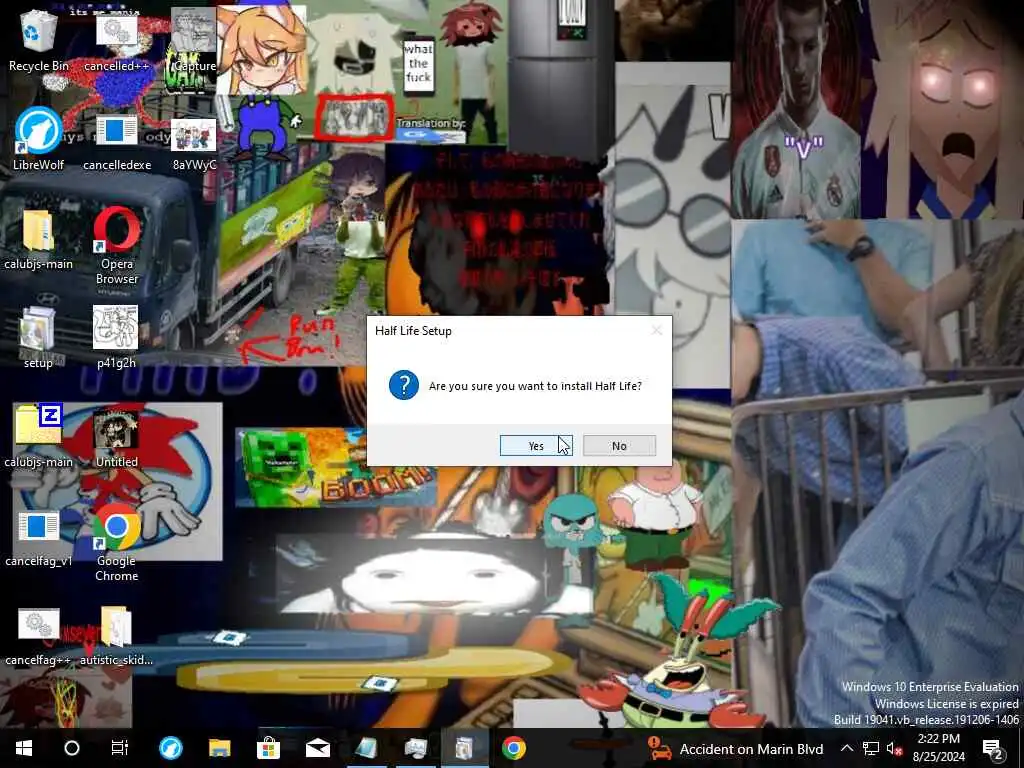
Task: Close the Half Life Setup dialog
Action: coord(656,330)
